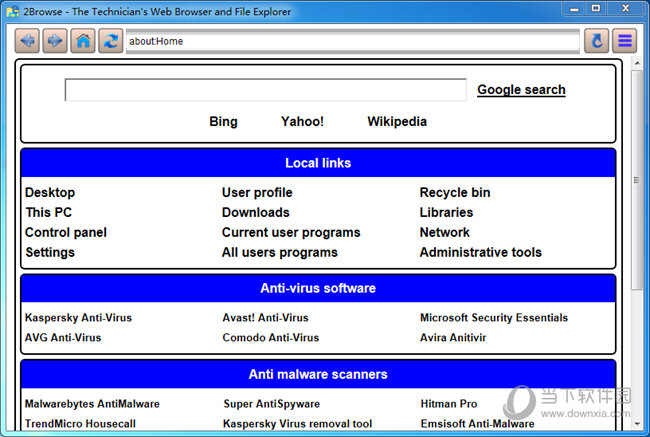Click the go/undo arrow icon beside address bar
This screenshot has height=437, width=650.
coord(597,41)
